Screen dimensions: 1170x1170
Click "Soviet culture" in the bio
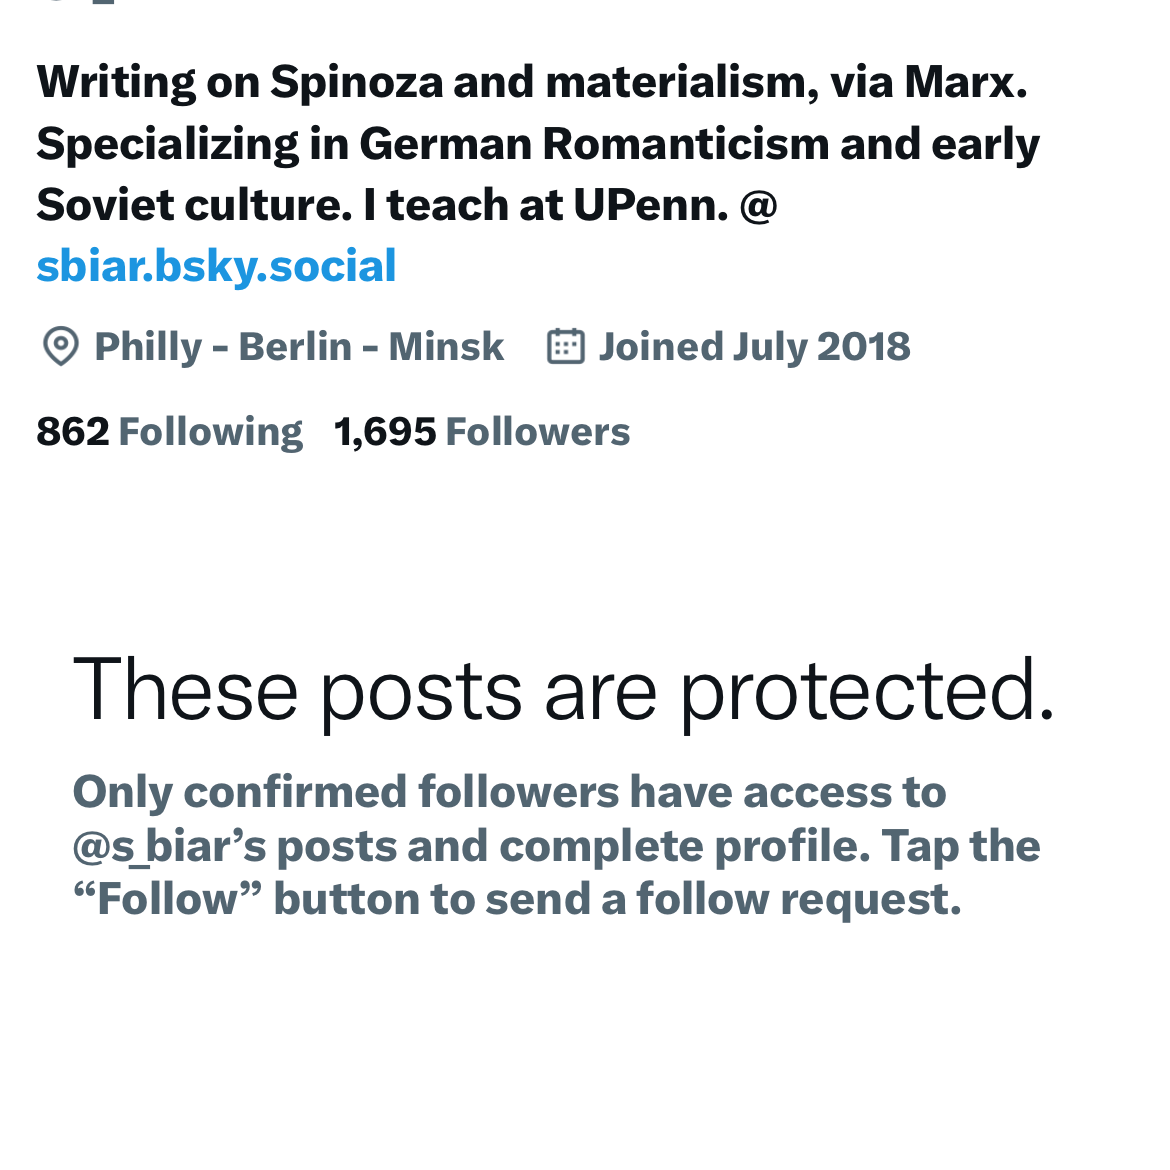(194, 205)
